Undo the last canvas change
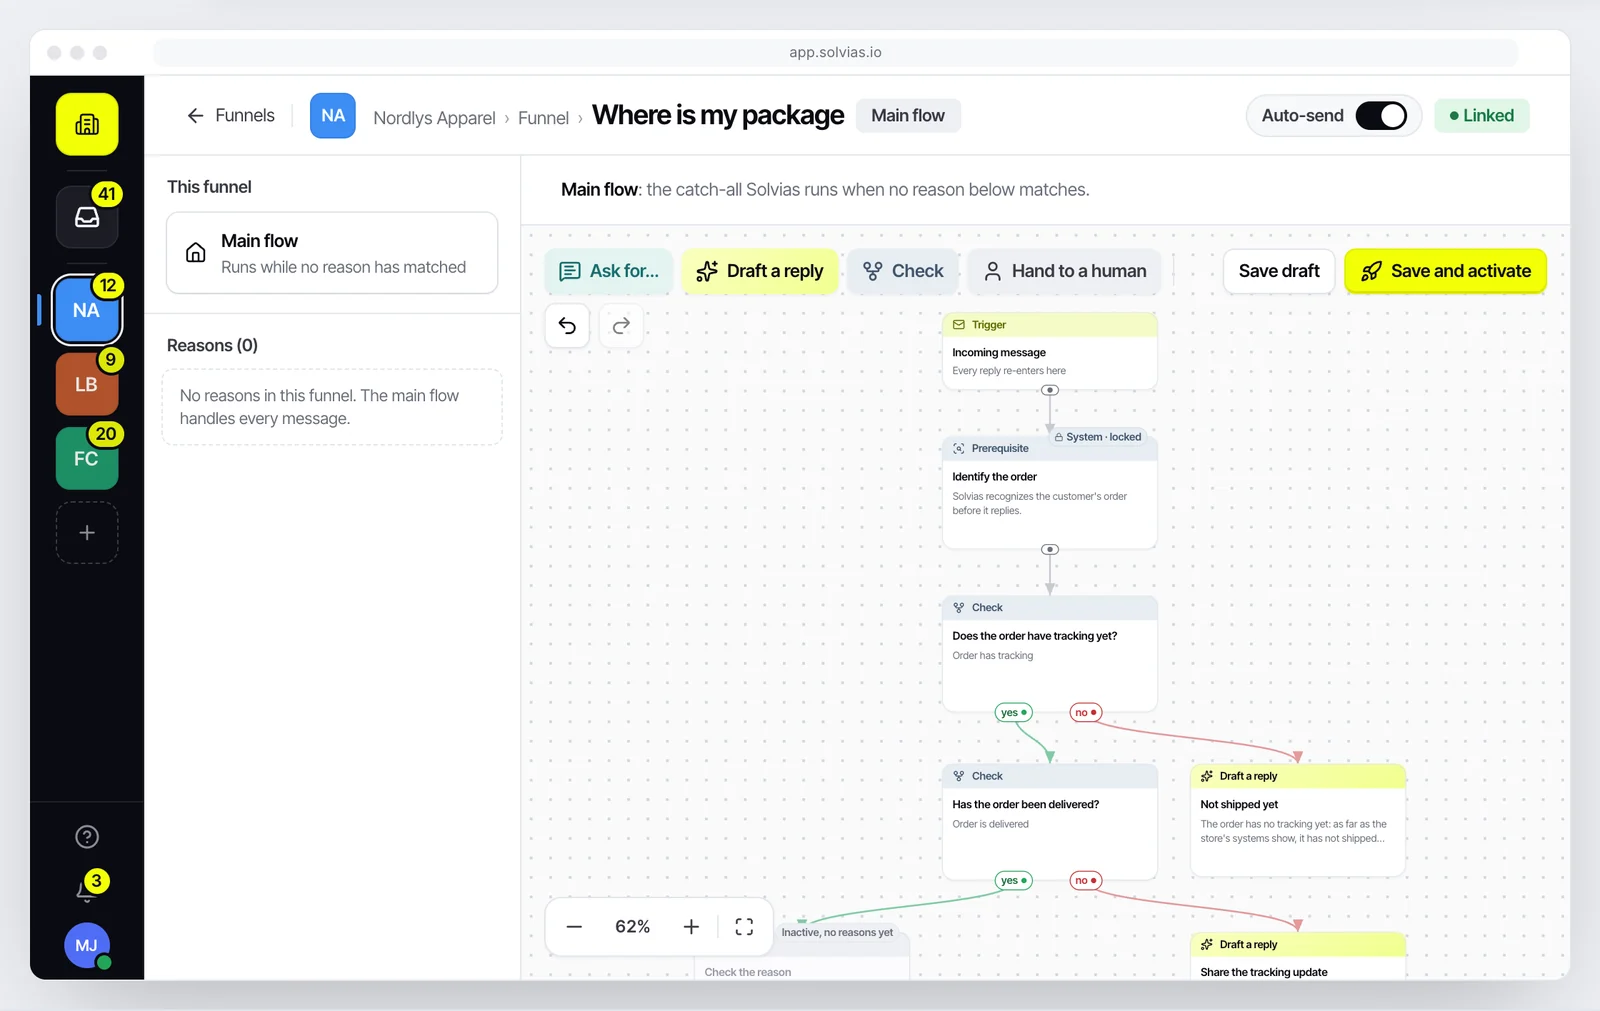This screenshot has height=1011, width=1600. click(x=567, y=326)
